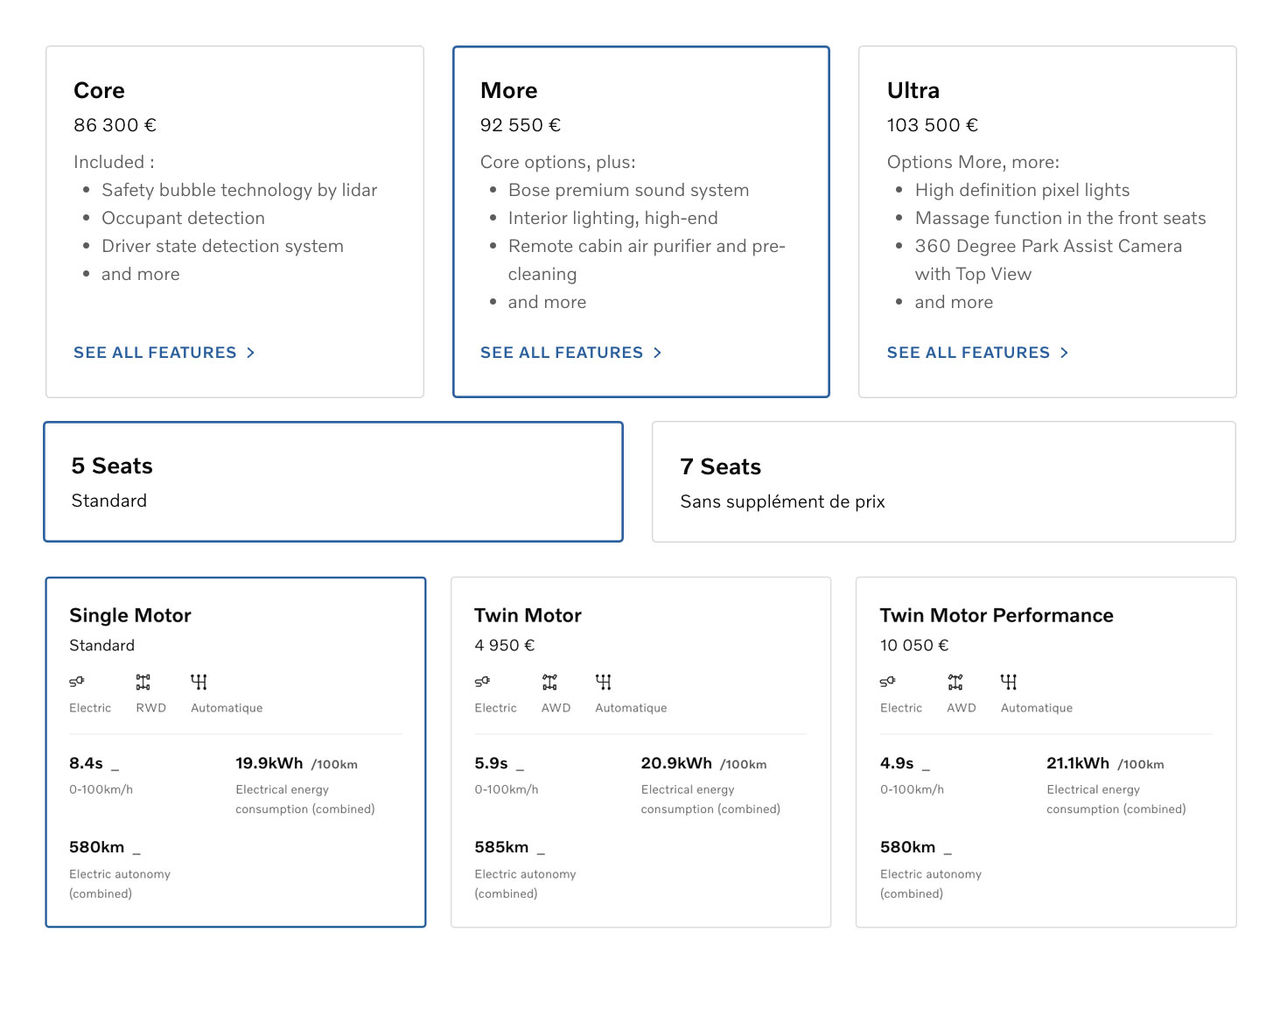Click Twin Motor Performance's Electric icon
This screenshot has height=1023, width=1280.
click(x=888, y=682)
